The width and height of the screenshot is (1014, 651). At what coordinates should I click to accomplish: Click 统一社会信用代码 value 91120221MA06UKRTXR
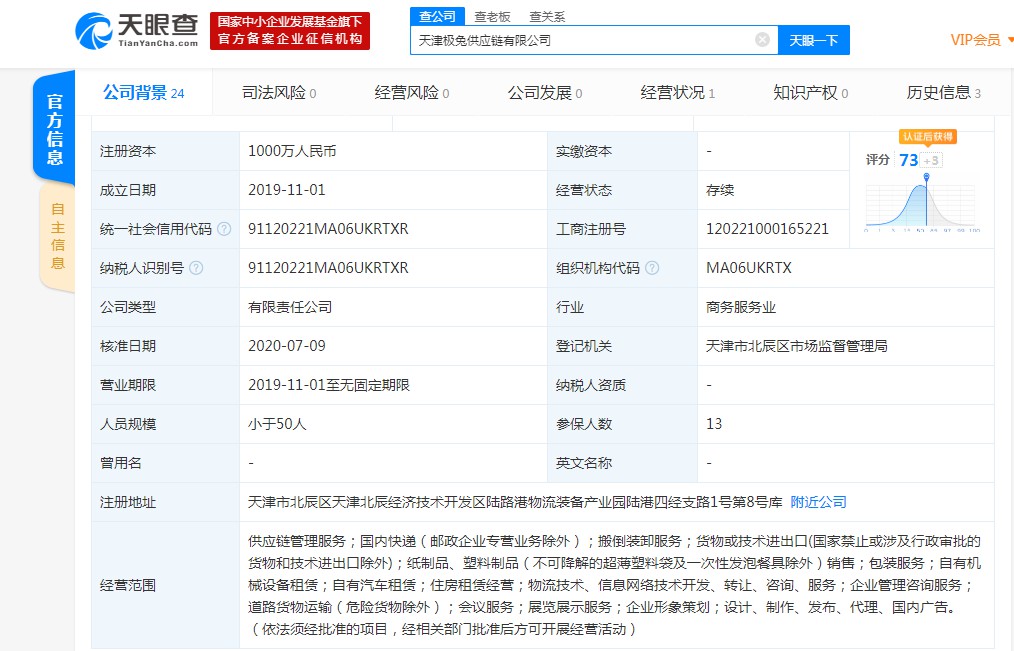point(328,229)
